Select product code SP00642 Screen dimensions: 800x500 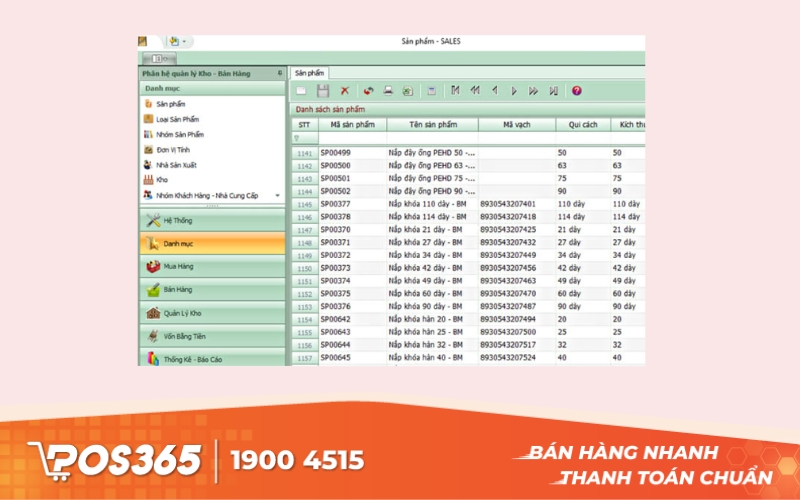point(335,319)
